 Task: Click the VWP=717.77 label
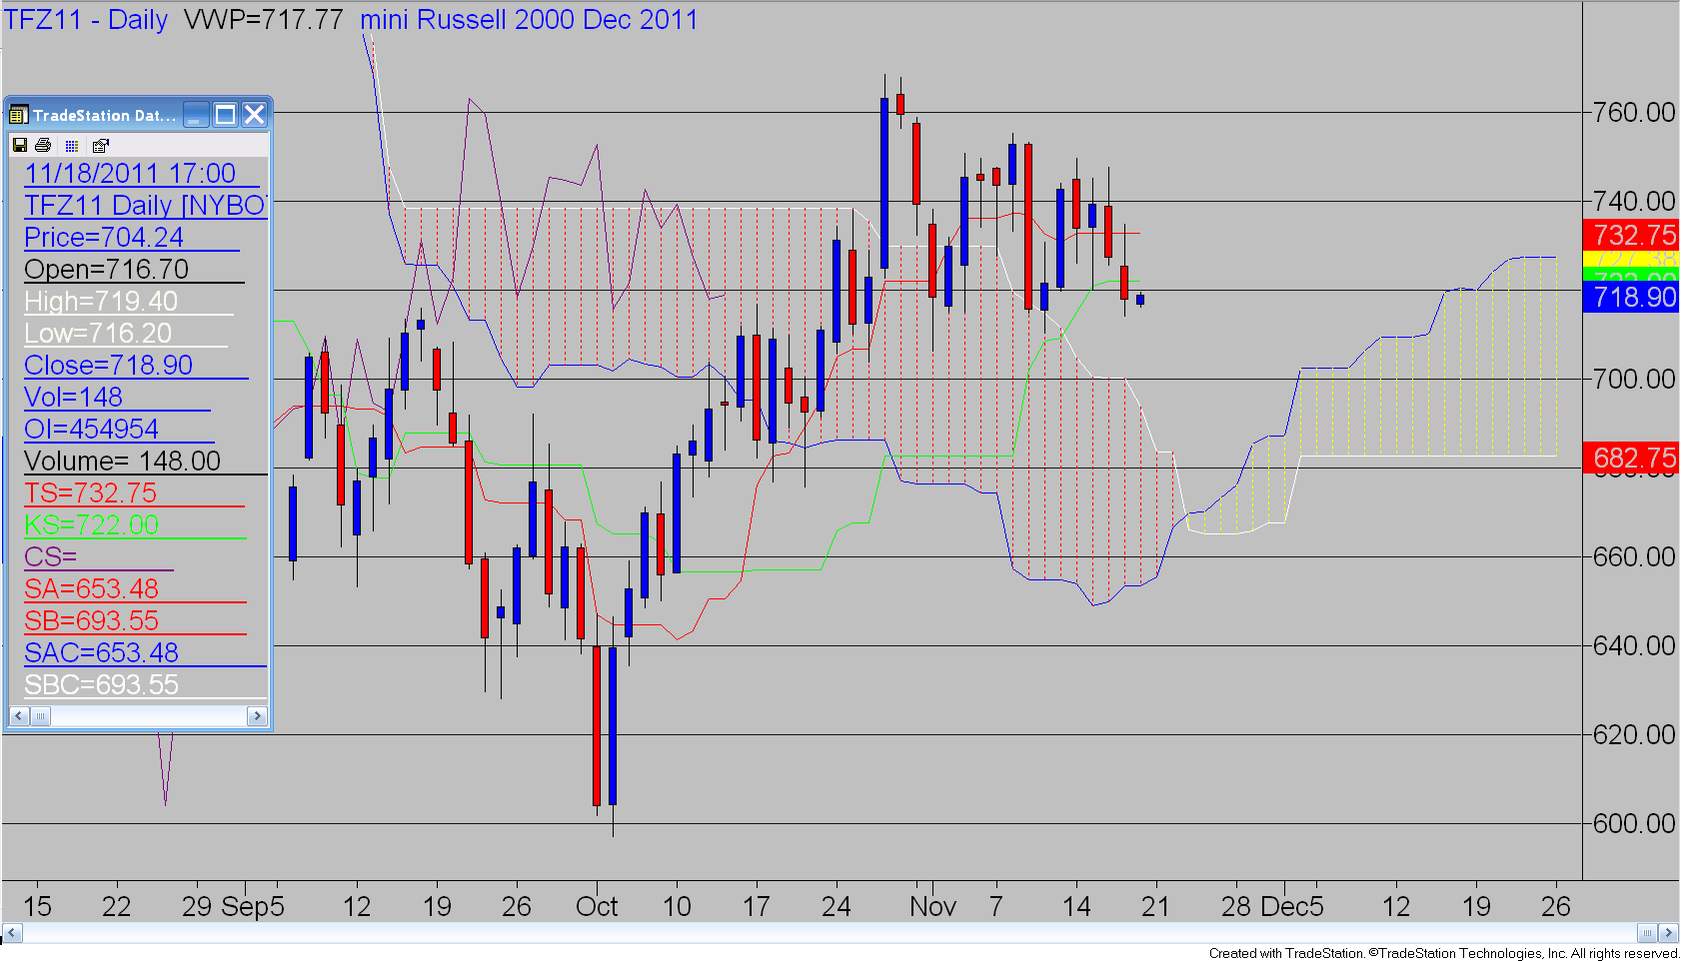pos(264,20)
